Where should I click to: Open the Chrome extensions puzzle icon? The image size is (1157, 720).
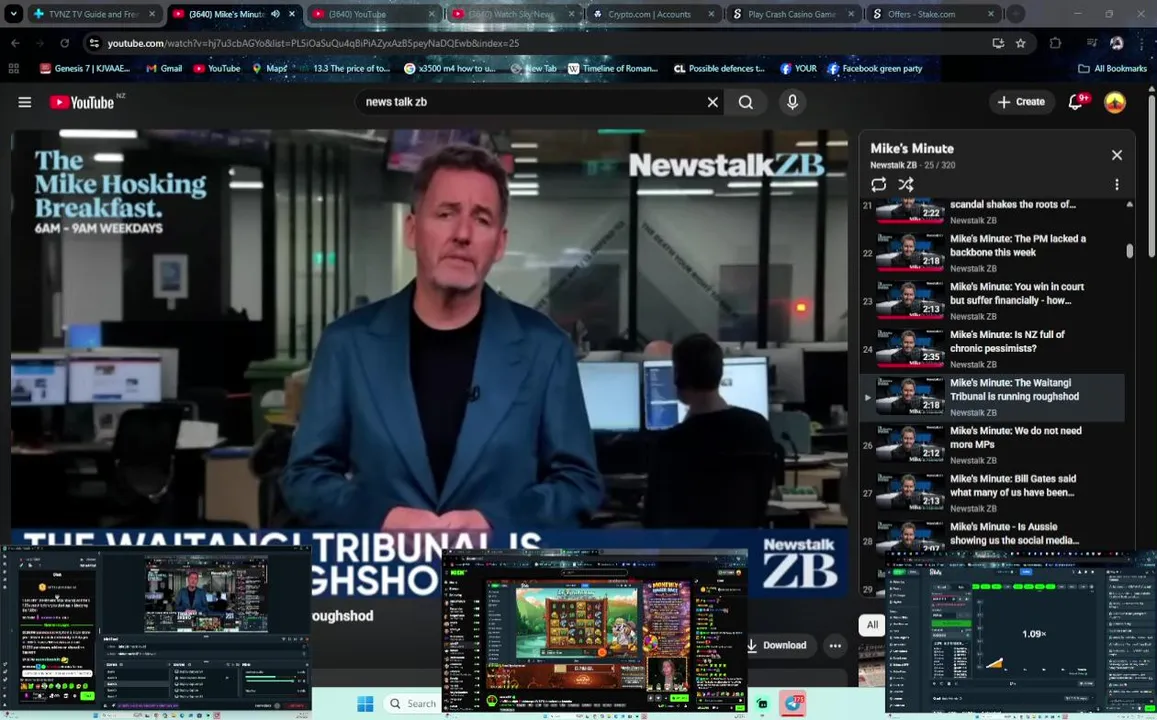tap(1055, 44)
